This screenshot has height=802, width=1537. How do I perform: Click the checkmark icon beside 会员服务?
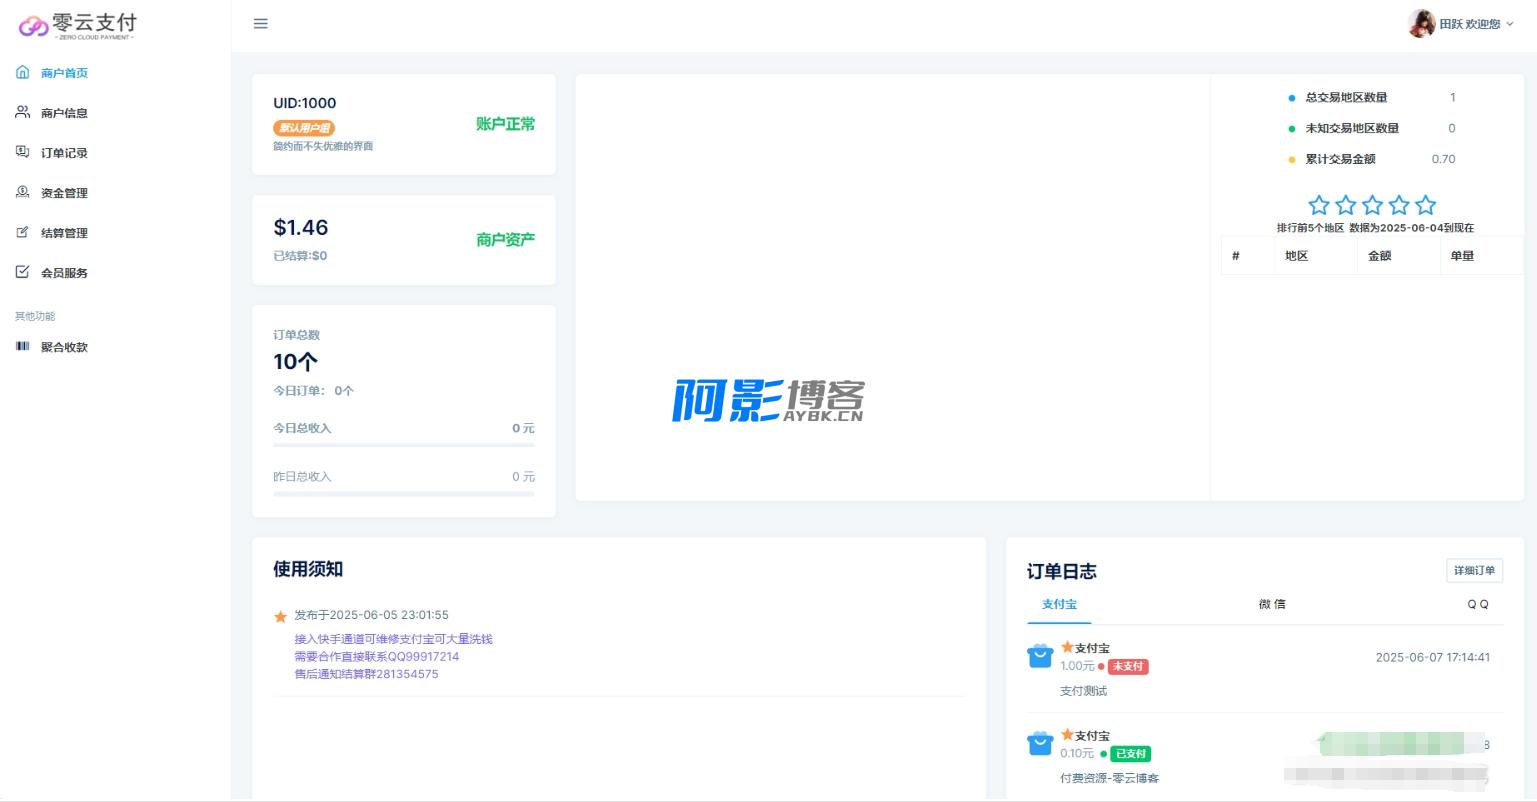[x=22, y=272]
